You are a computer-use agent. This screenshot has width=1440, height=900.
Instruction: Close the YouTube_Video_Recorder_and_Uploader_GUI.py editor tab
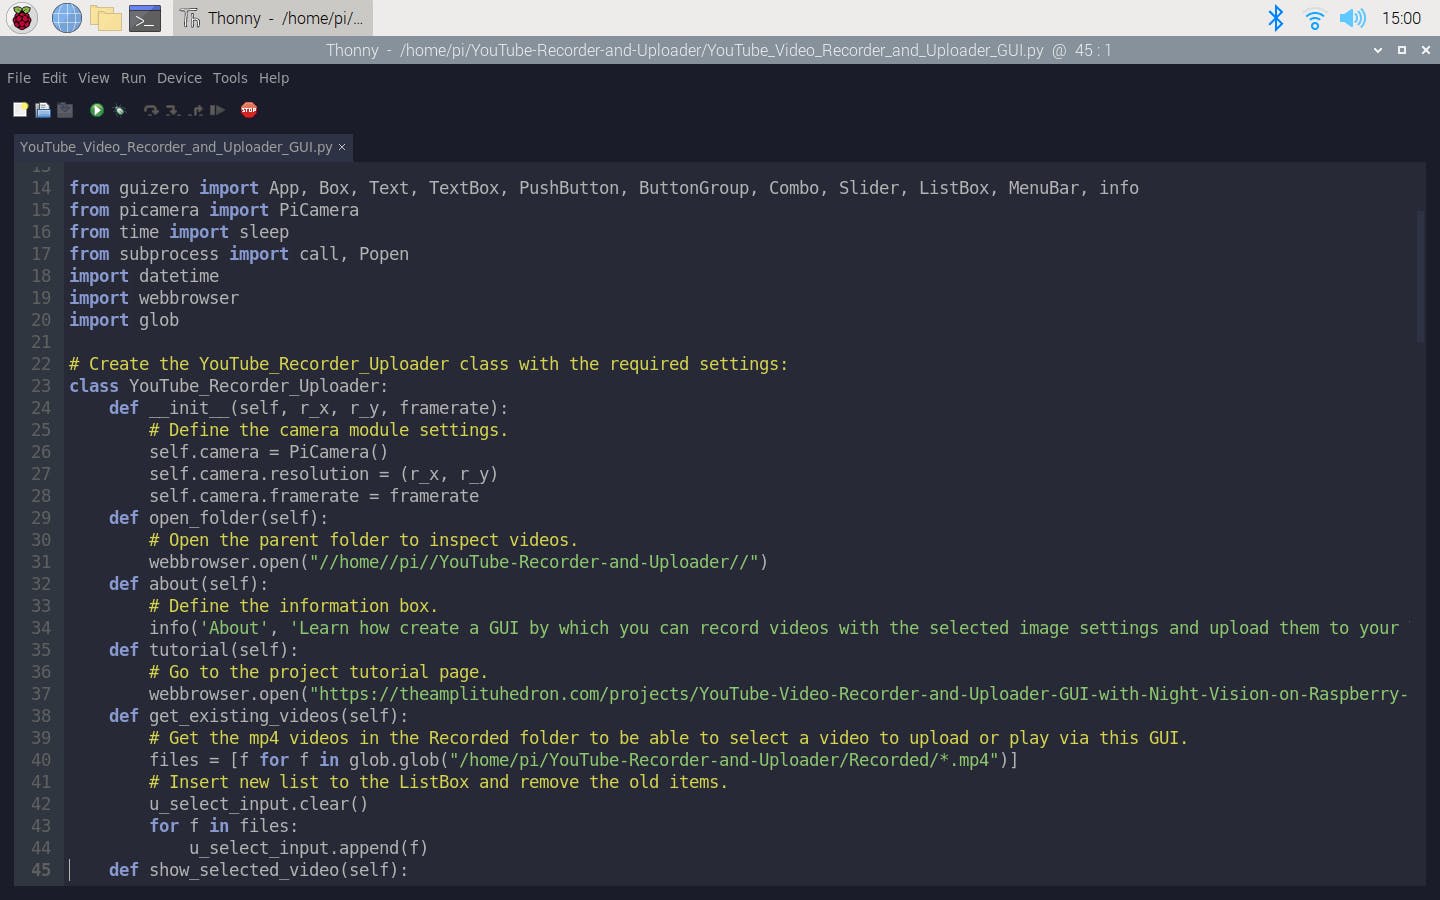click(342, 147)
